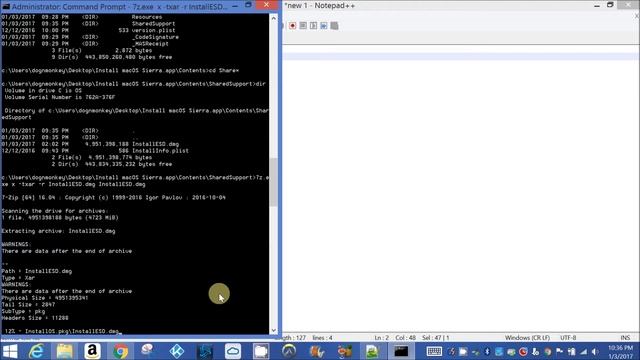640x360 pixels.
Task: Click the 'version.plist' directory entry
Action: tap(153, 30)
